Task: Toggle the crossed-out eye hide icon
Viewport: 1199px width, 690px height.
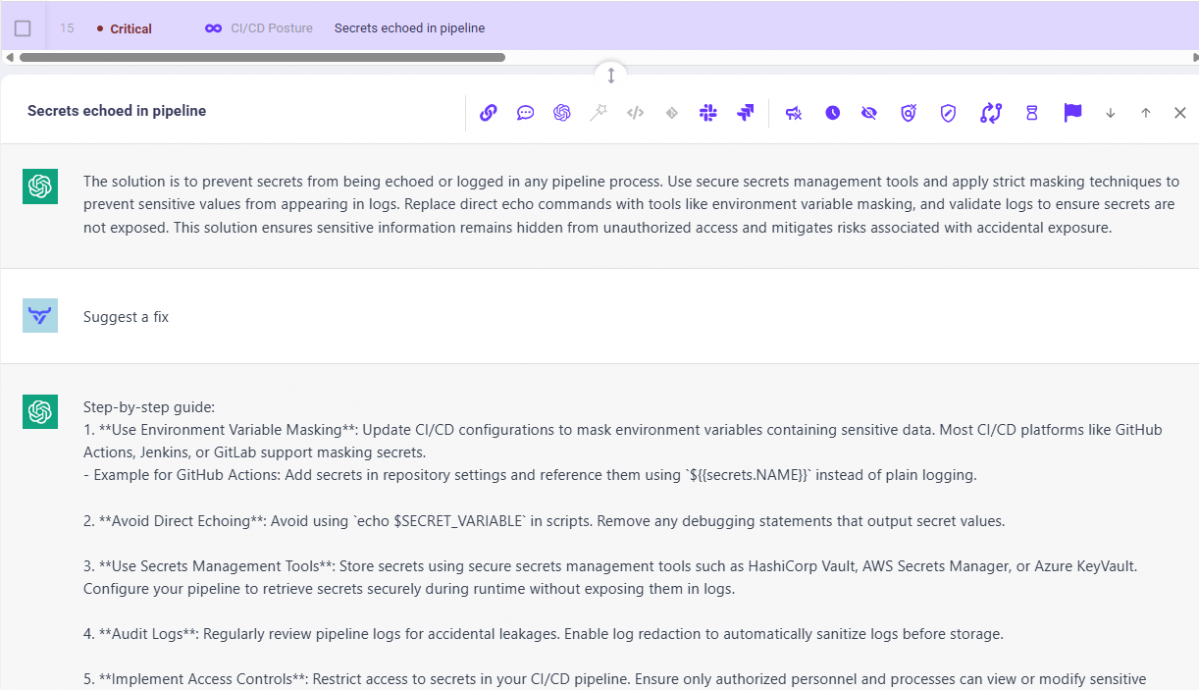Action: (869, 113)
